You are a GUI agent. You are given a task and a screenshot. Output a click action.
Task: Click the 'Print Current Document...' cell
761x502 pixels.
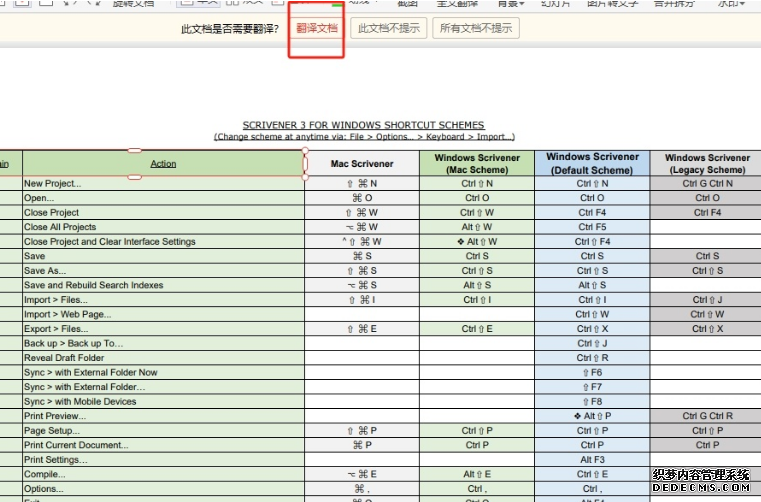click(163, 445)
